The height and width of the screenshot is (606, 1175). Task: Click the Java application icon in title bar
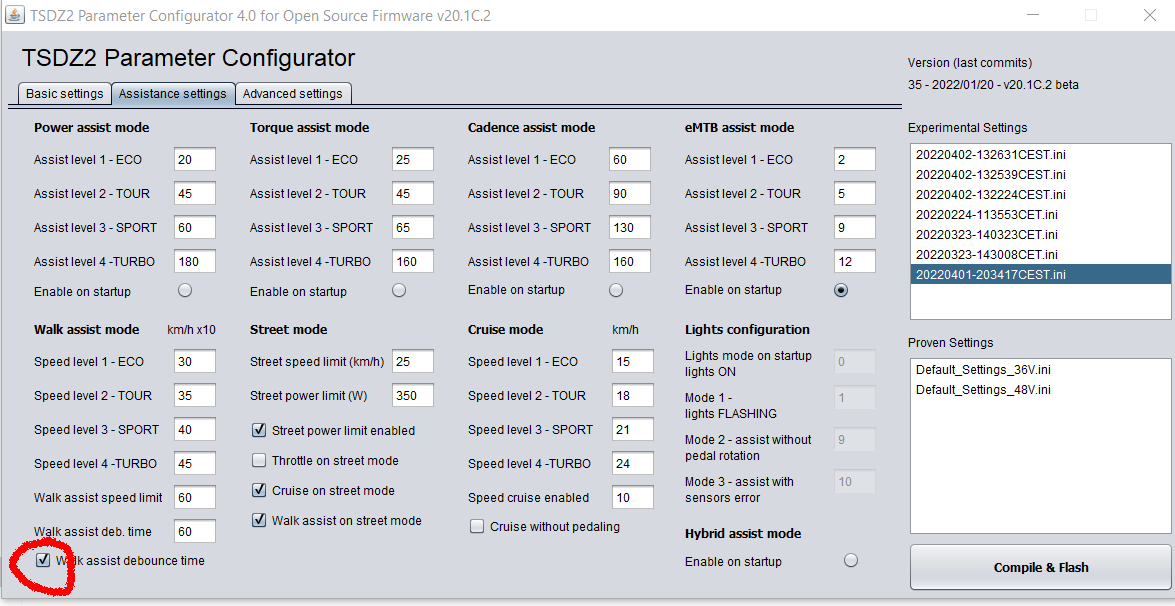coord(13,16)
